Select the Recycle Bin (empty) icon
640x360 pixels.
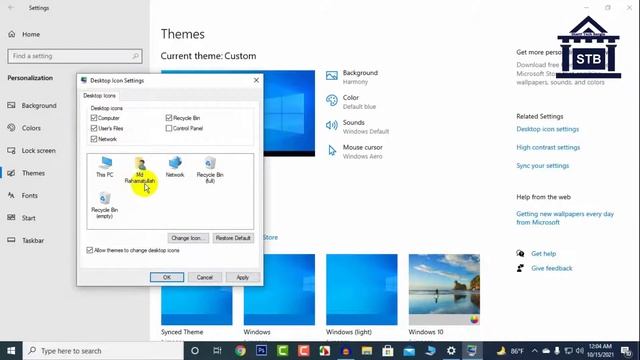point(104,205)
